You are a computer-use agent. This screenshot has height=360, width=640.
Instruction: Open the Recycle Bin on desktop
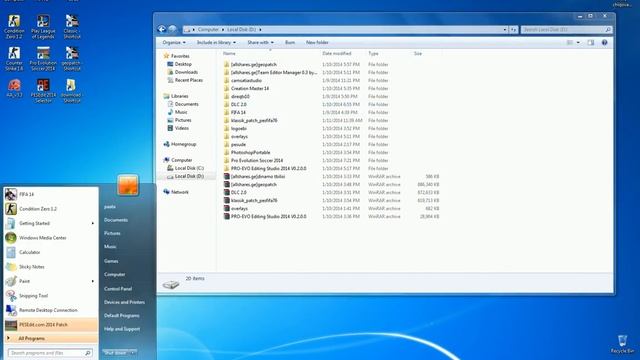(622, 344)
